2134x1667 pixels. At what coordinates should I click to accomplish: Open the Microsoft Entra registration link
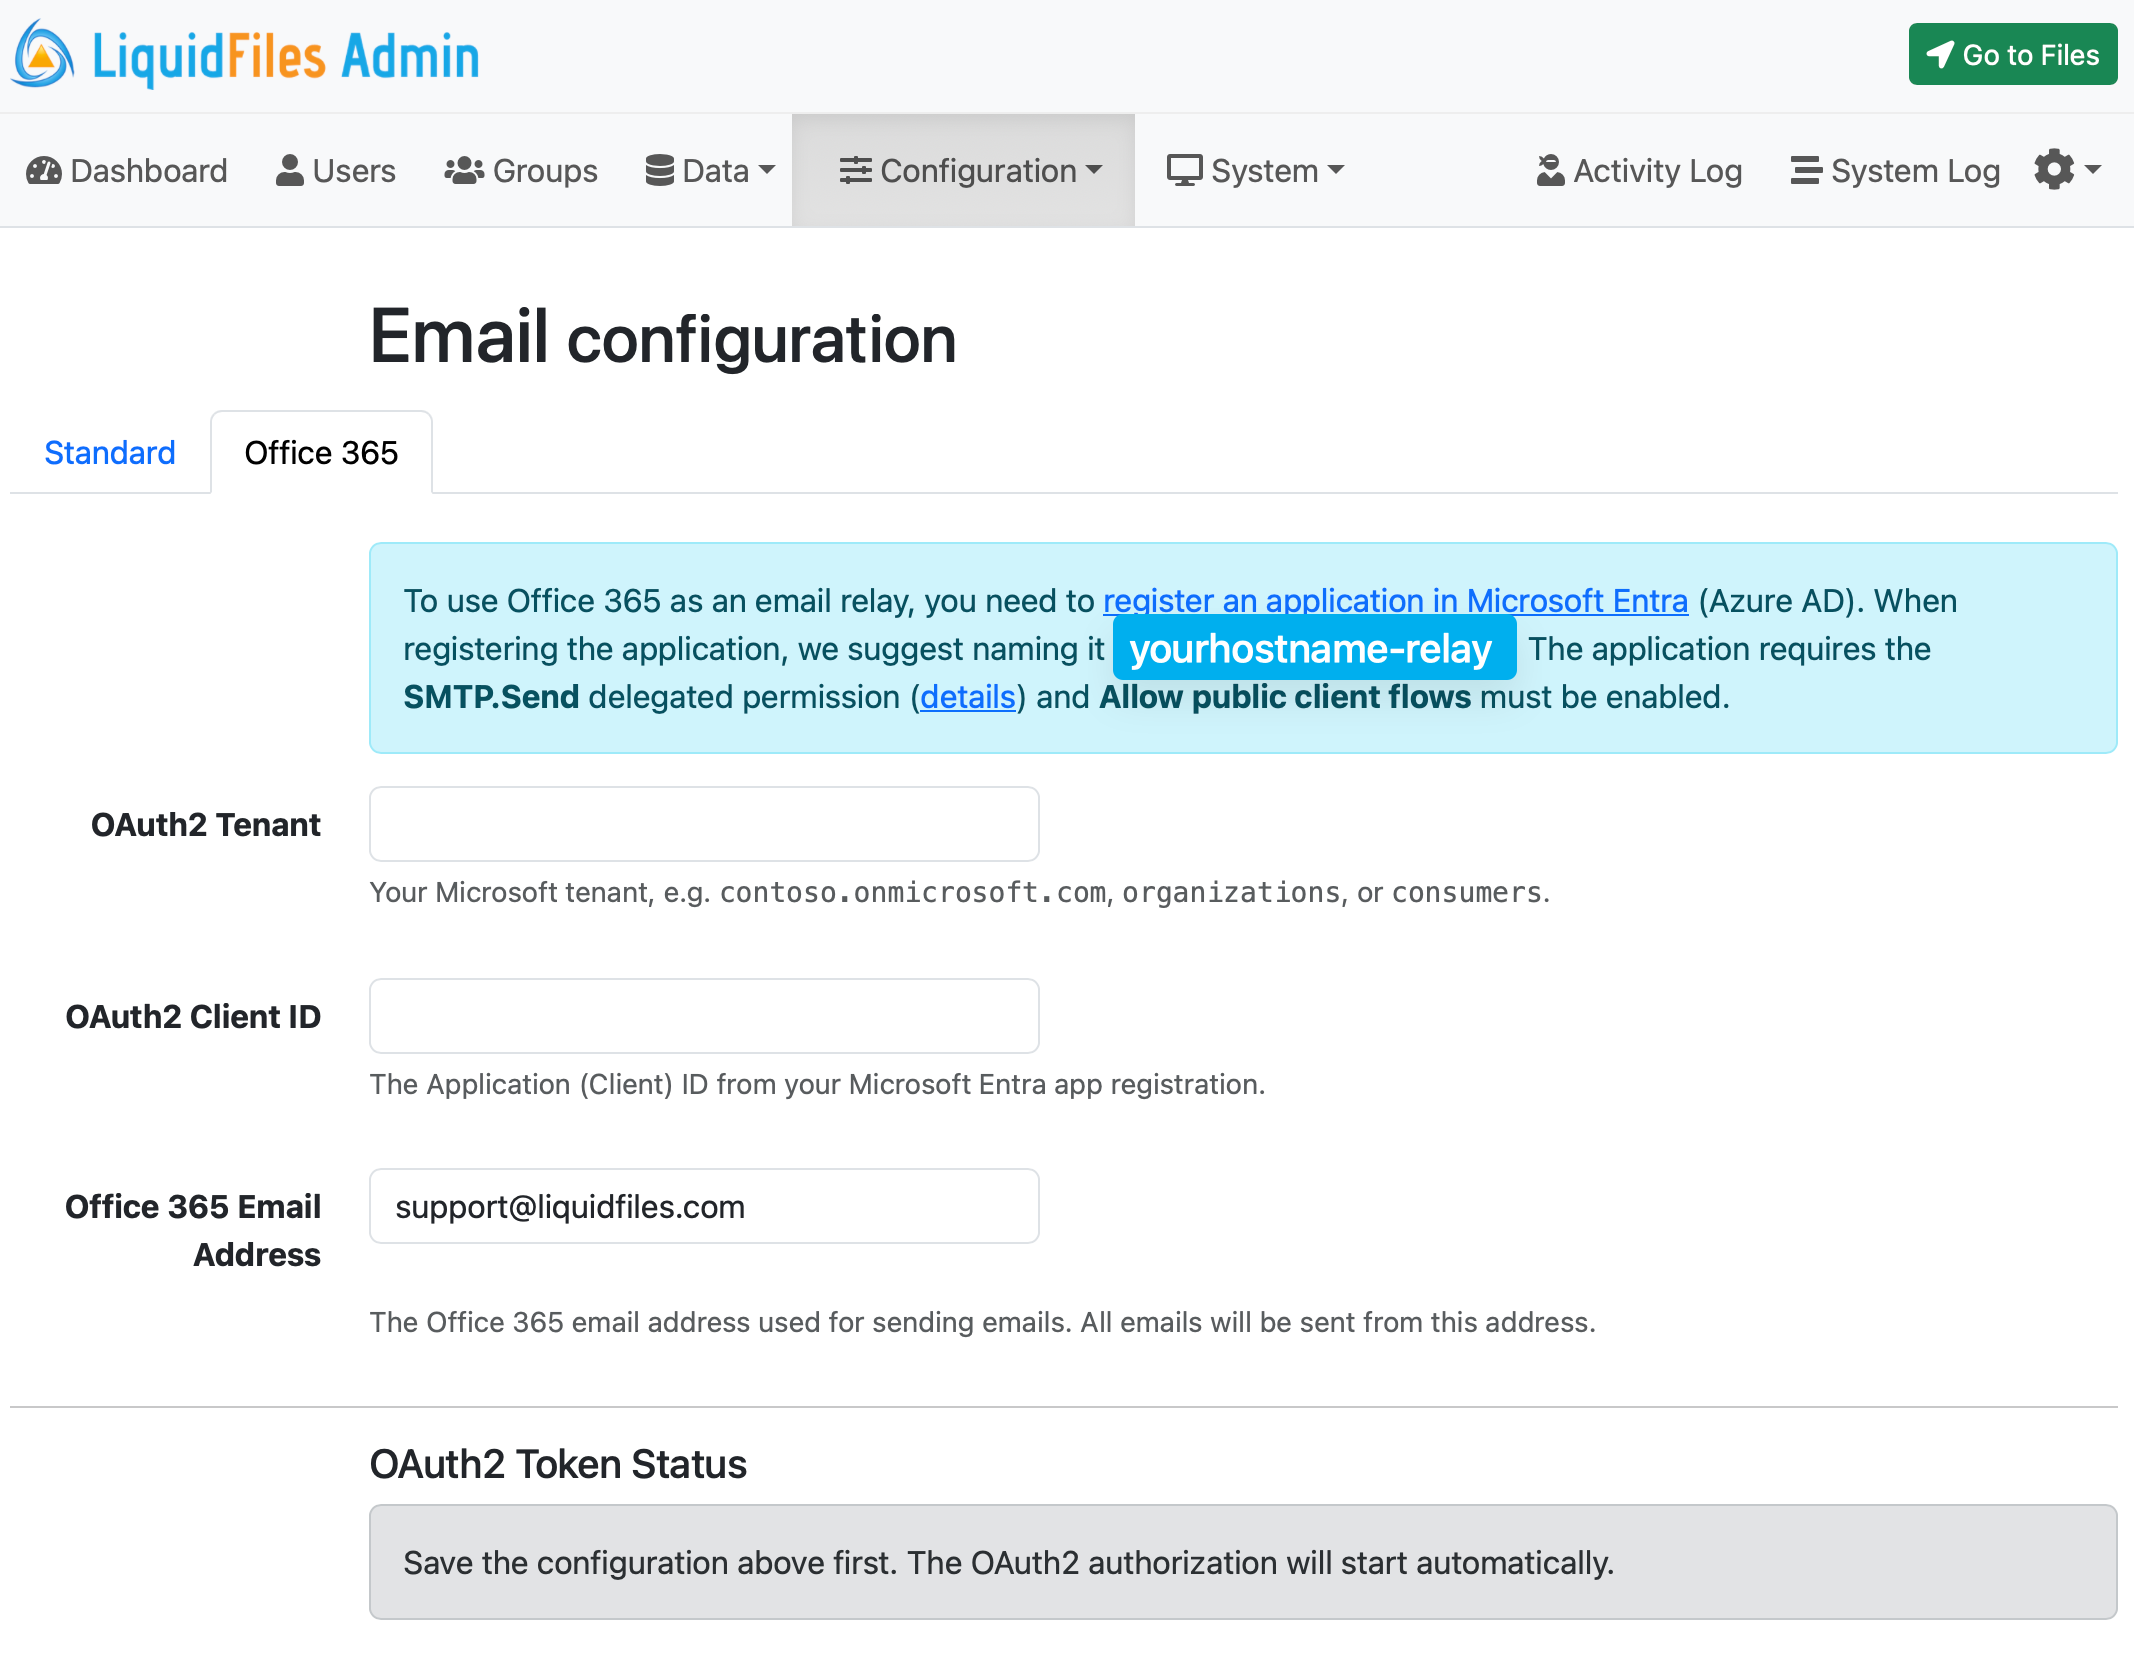coord(1394,600)
